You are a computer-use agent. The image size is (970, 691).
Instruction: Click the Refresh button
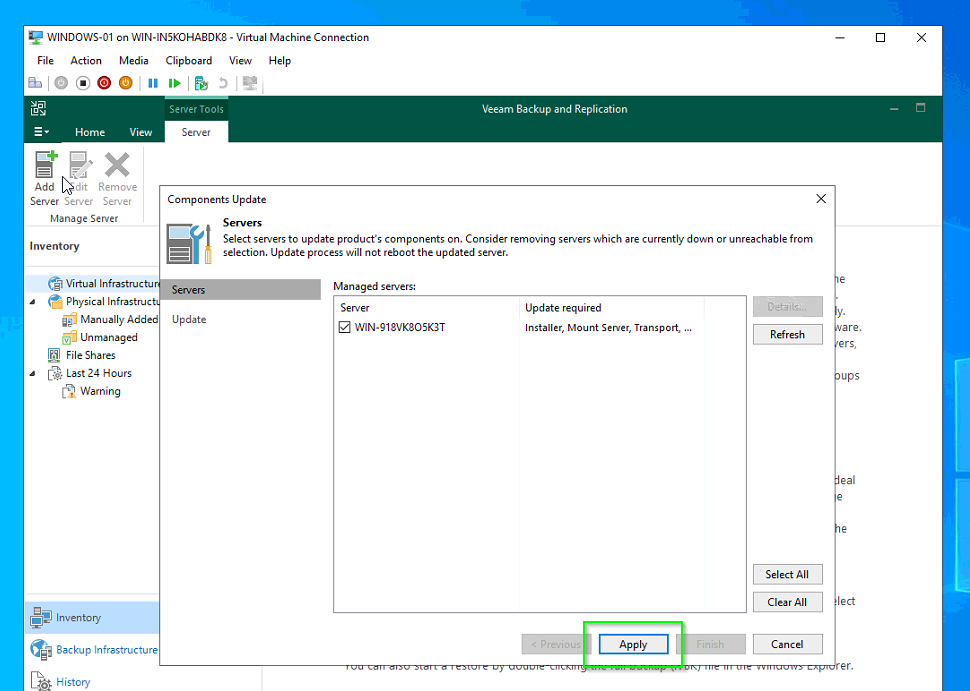(x=787, y=334)
